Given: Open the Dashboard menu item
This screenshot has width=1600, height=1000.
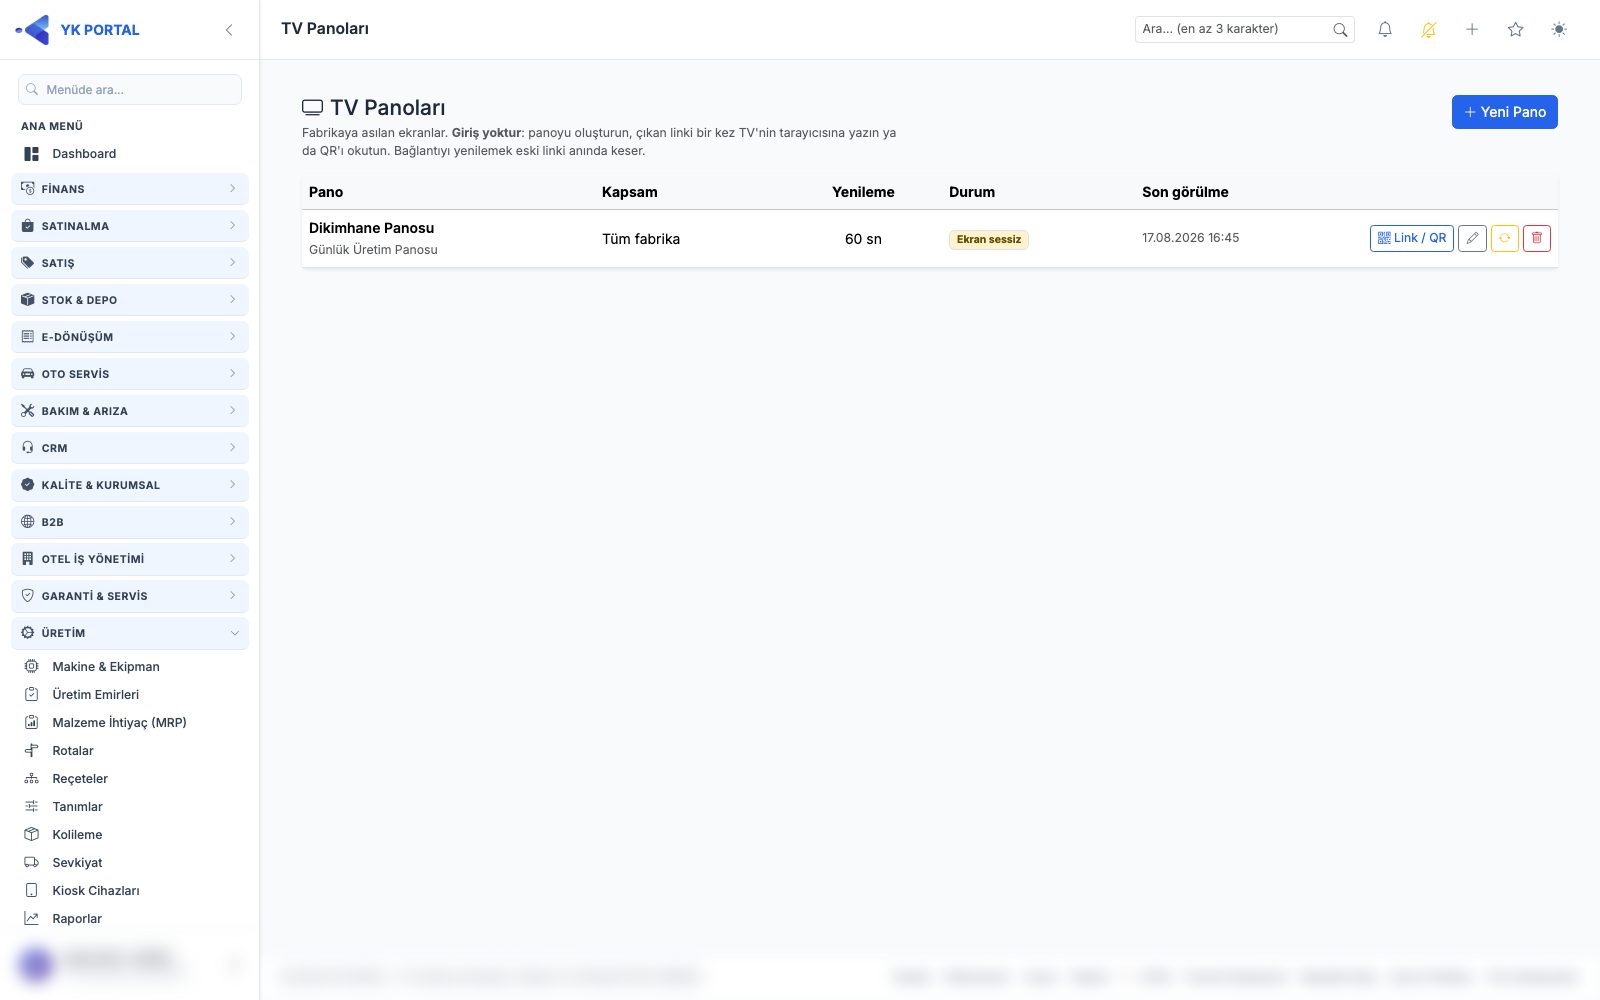Looking at the screenshot, I should [x=84, y=154].
